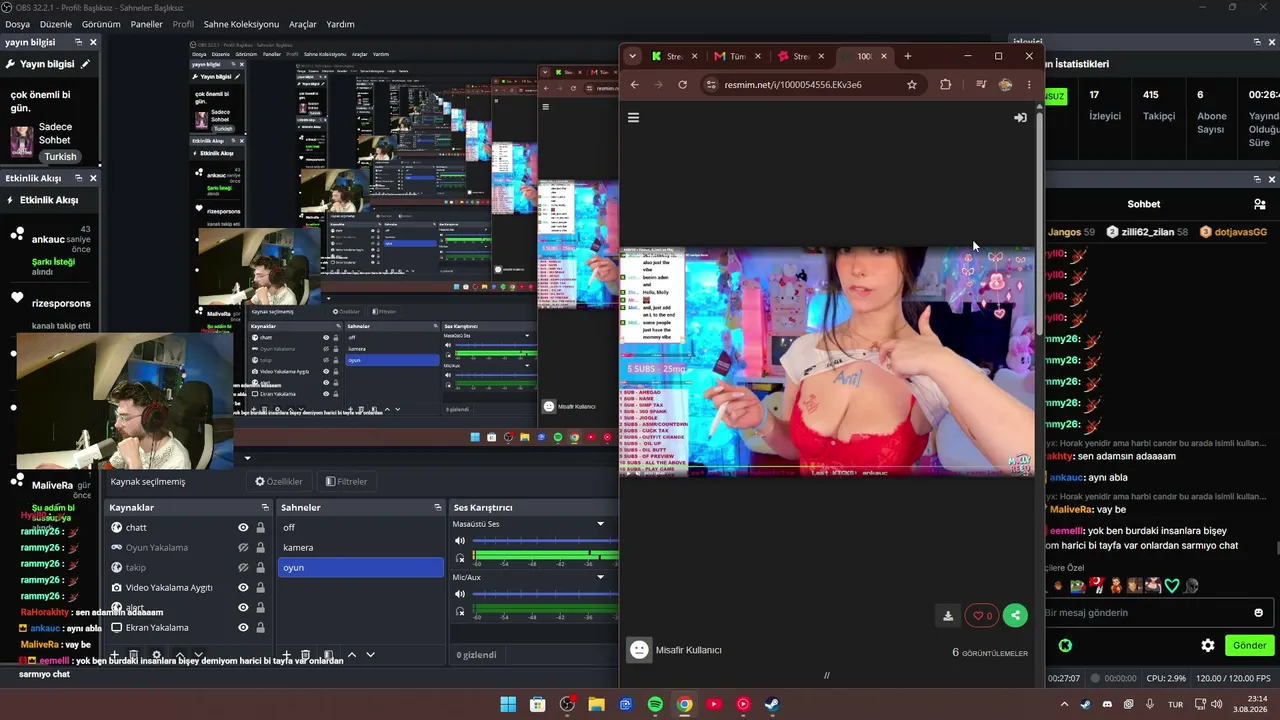Open the hamburger menu on the resmim.net page
1280x720 pixels.
[633, 118]
